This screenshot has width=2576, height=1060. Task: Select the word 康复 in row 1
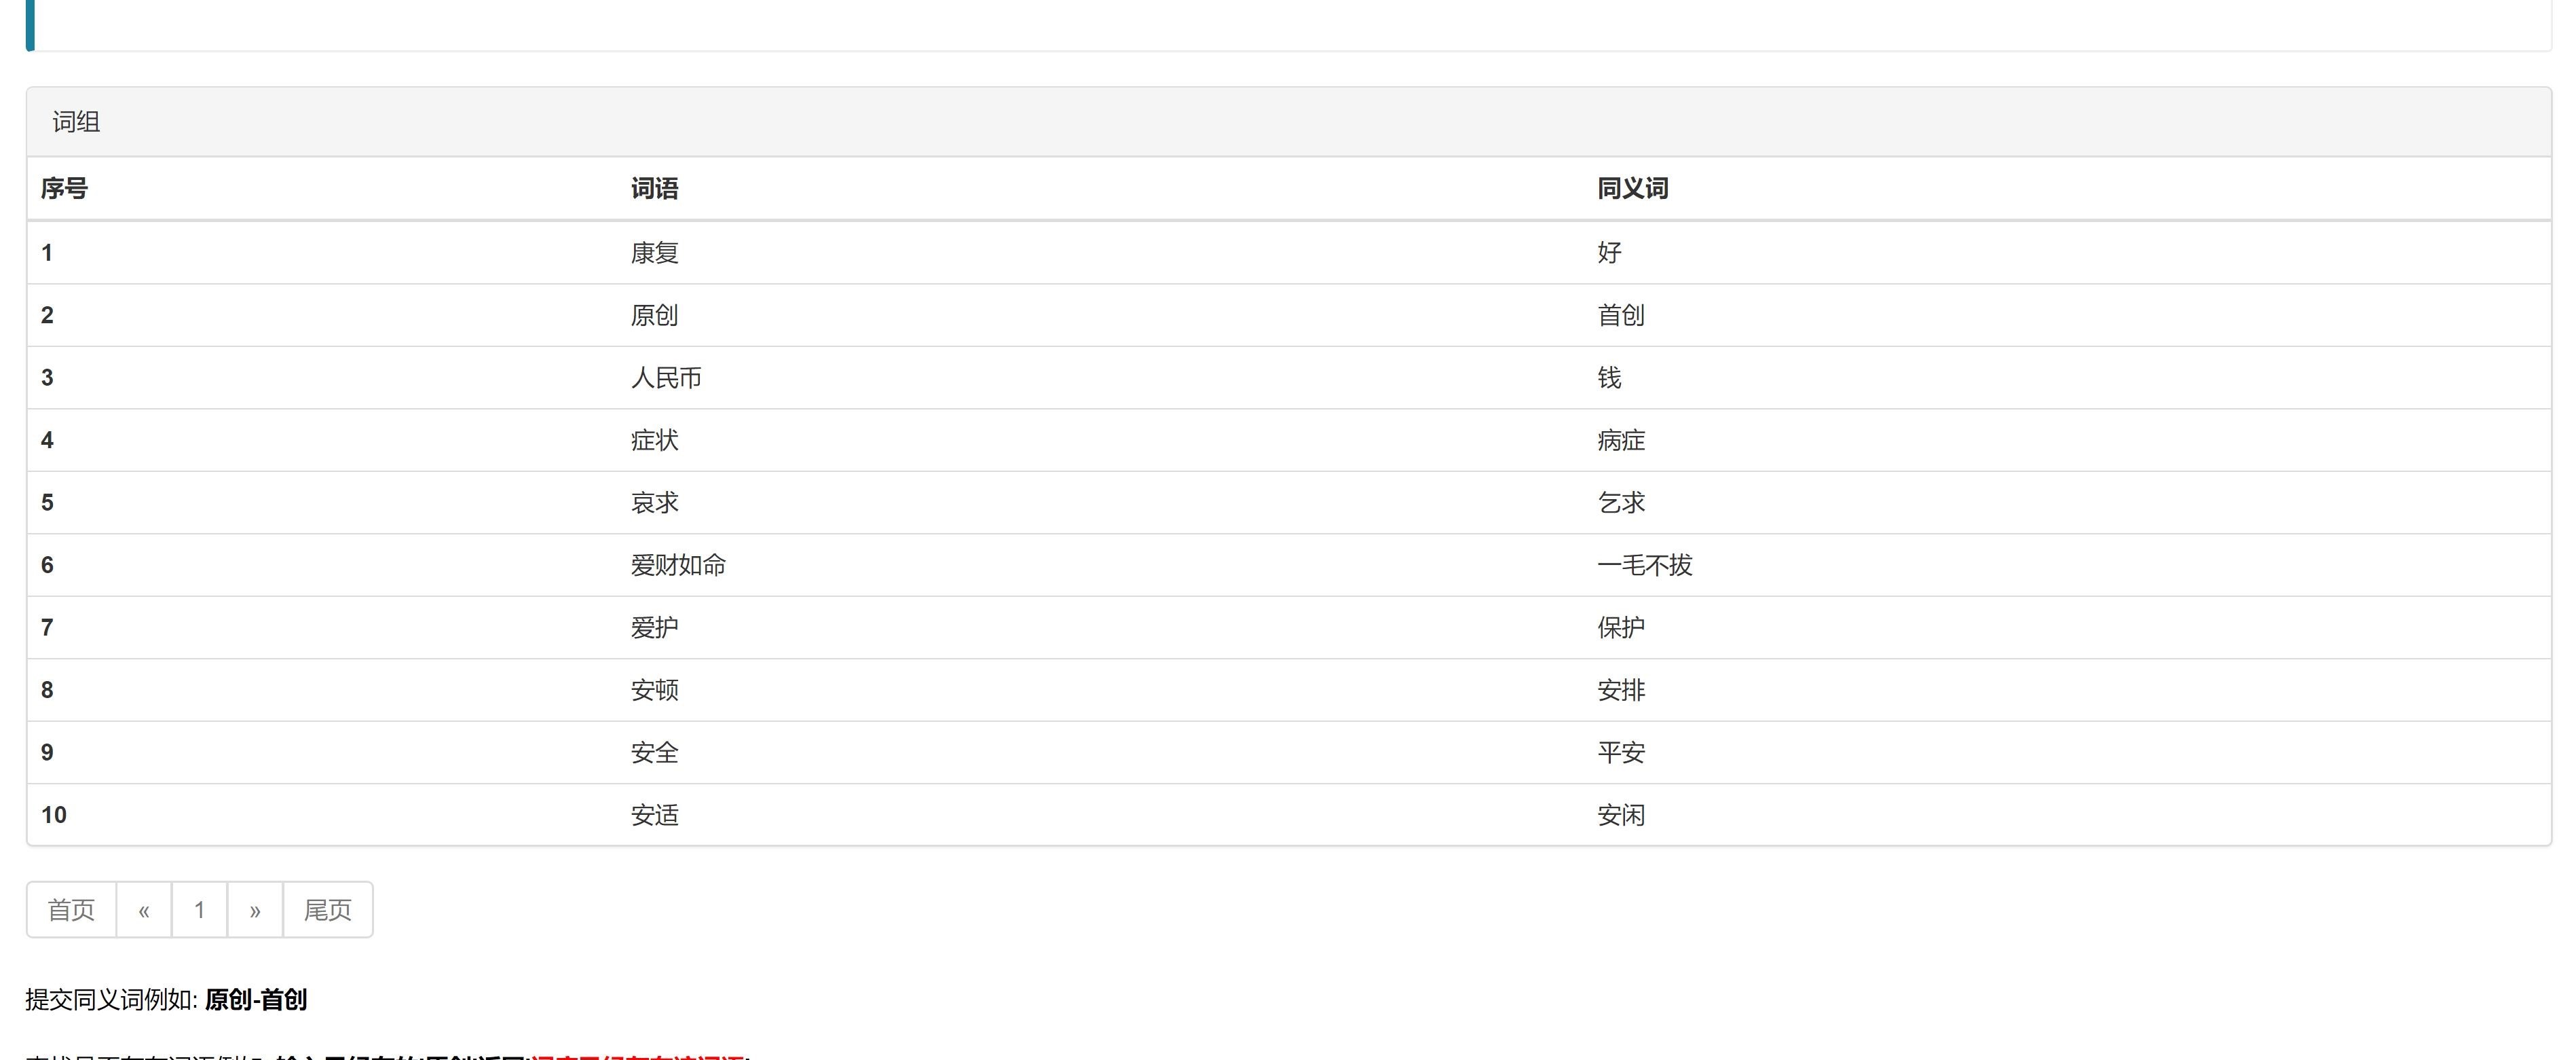[654, 253]
